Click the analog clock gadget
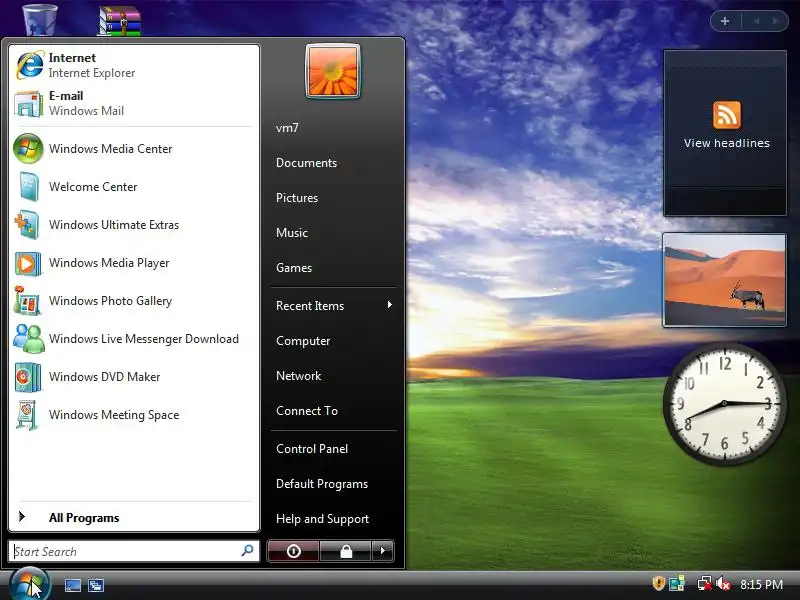The width and height of the screenshot is (800, 600). (724, 404)
